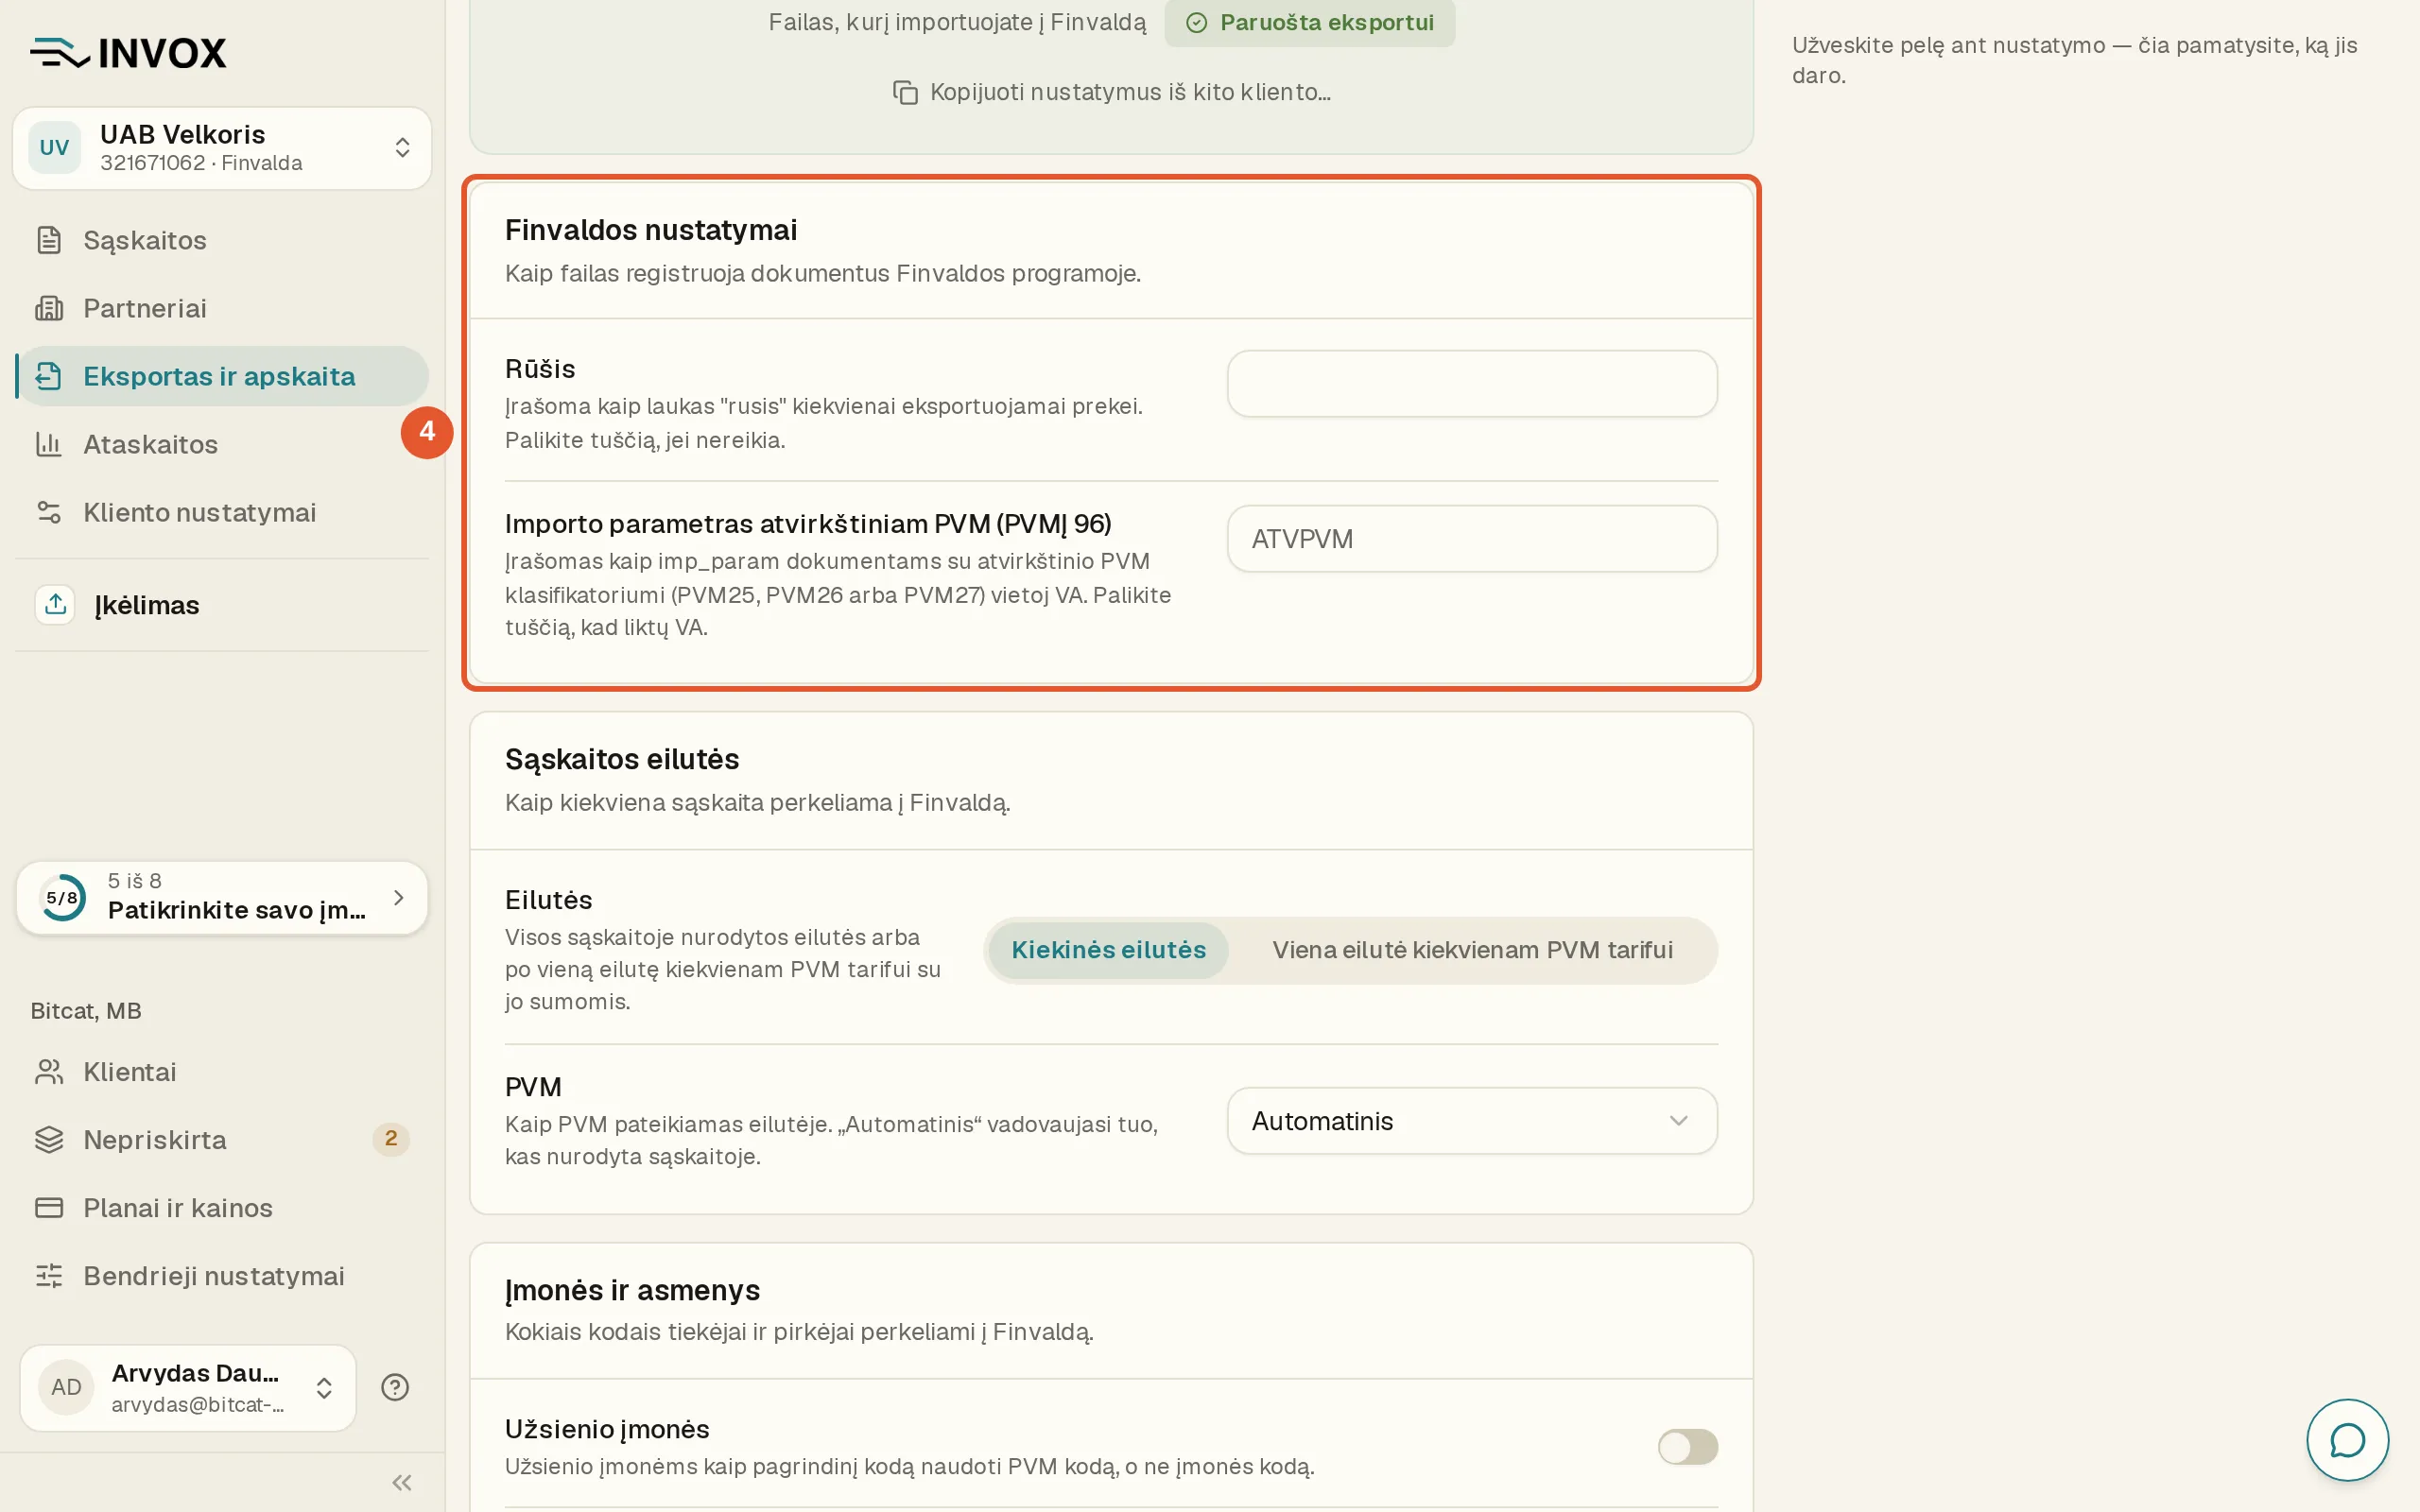2420x1512 pixels.
Task: Click the Paruošta eksportui status badge
Action: point(1309,23)
